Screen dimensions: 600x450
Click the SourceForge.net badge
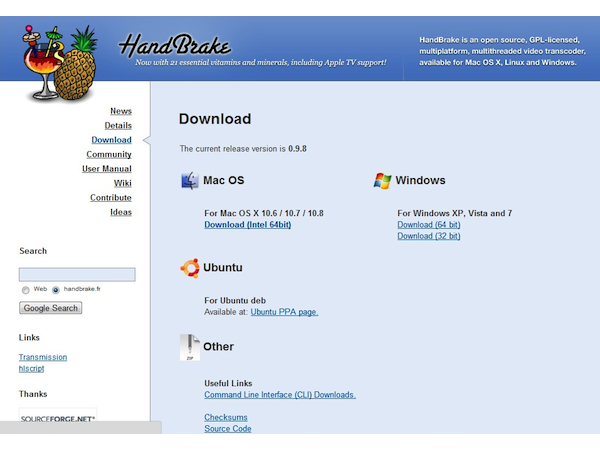[58, 416]
